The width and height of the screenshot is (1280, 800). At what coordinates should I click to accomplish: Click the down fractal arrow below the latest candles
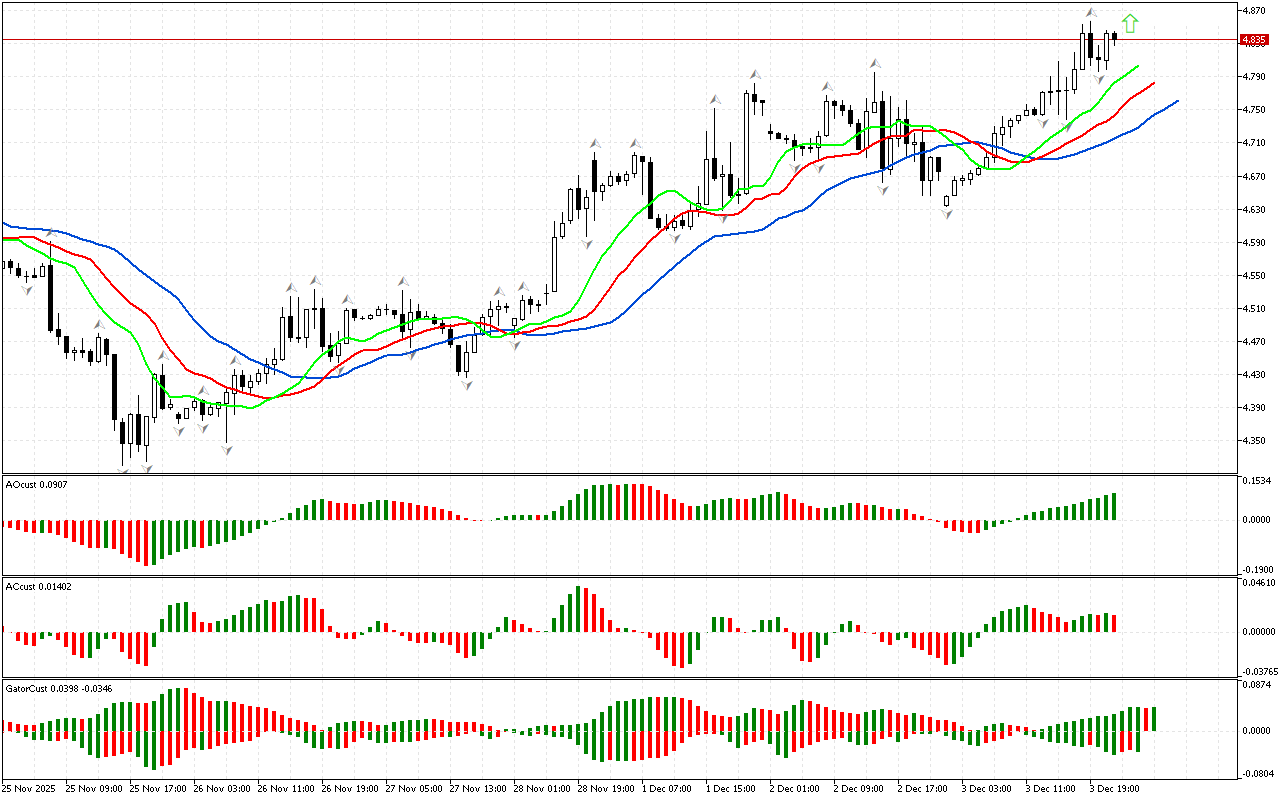click(x=1098, y=78)
